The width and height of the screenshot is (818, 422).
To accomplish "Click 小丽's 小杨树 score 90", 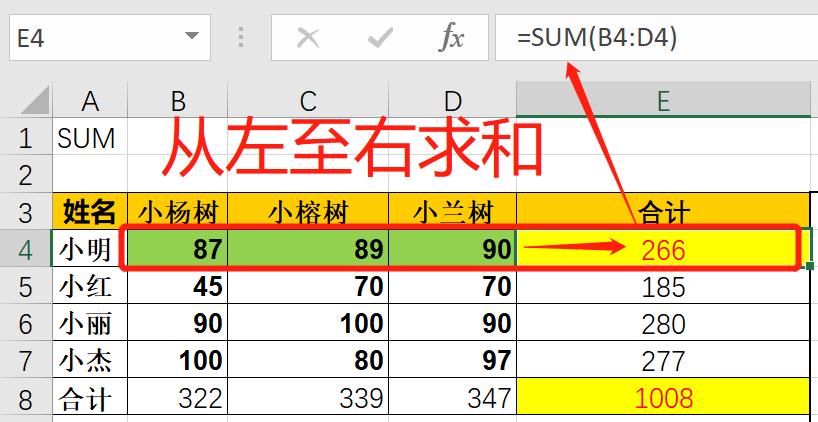I will tap(177, 323).
